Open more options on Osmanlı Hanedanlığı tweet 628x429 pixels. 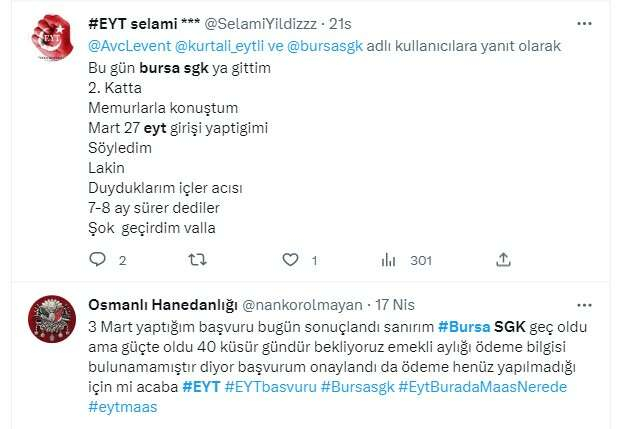584,306
